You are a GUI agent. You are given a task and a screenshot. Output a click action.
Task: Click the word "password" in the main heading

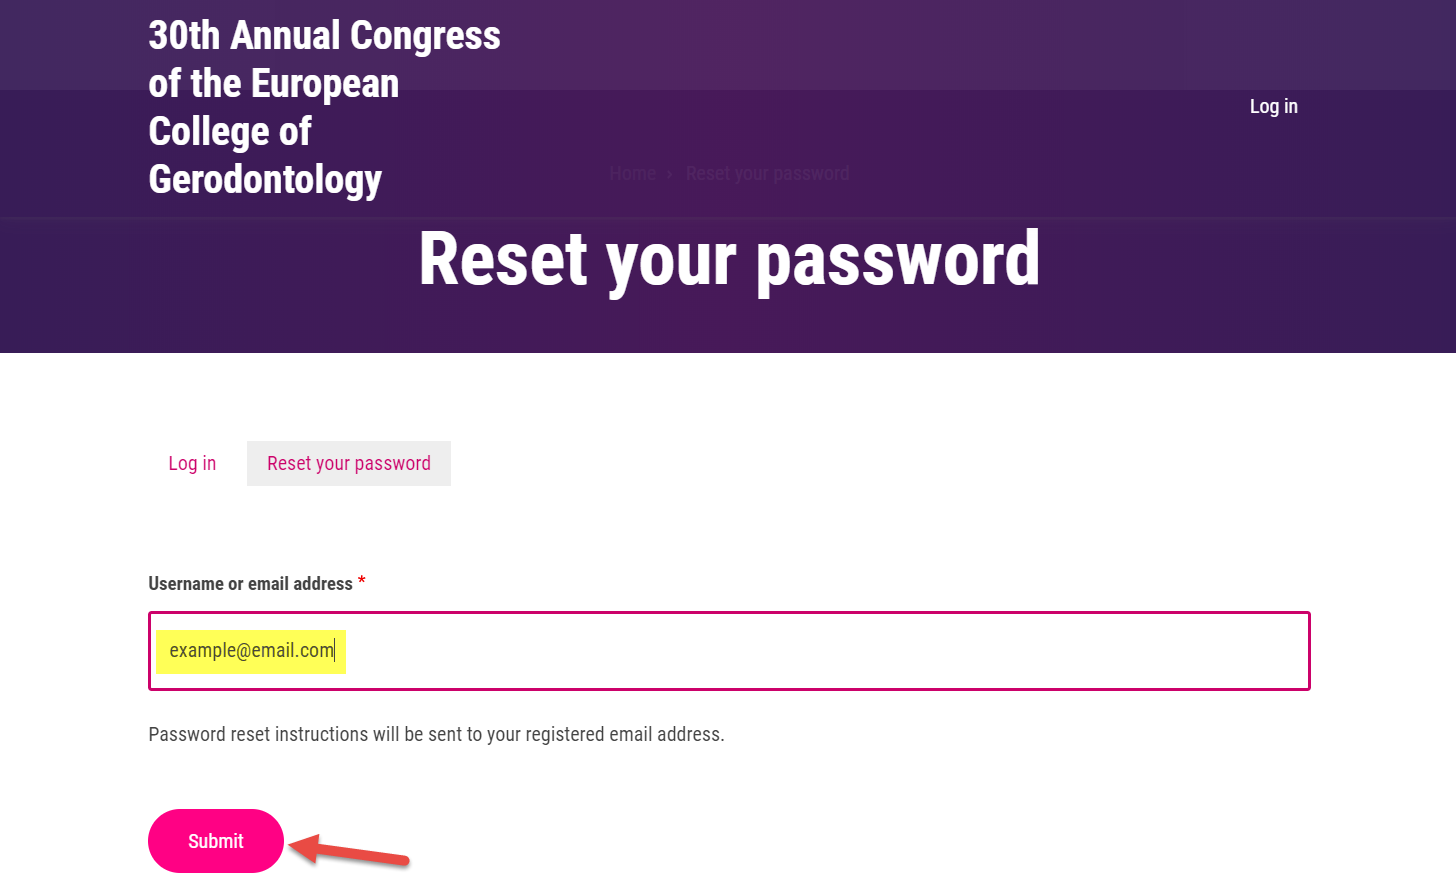click(x=897, y=259)
